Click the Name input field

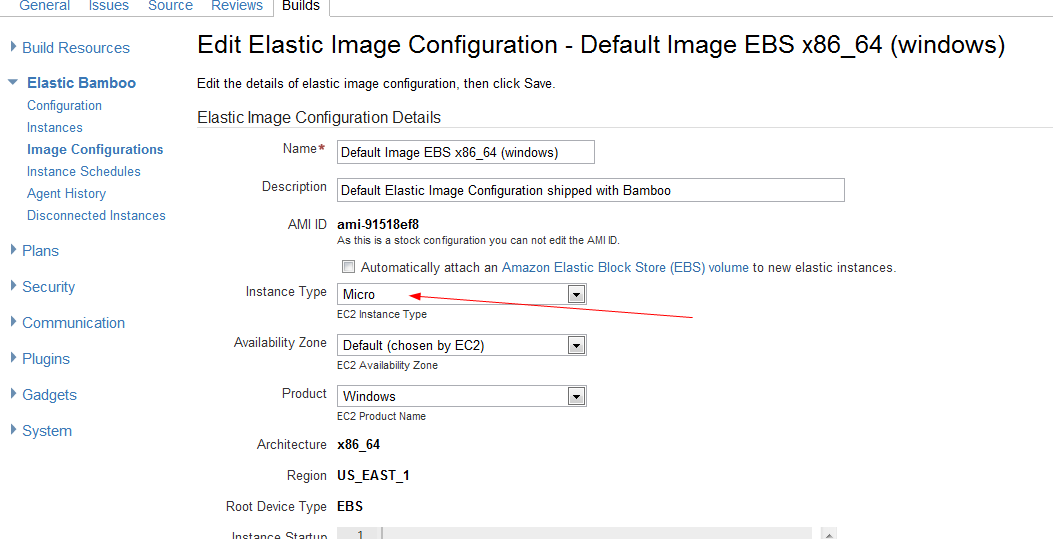[x=466, y=152]
